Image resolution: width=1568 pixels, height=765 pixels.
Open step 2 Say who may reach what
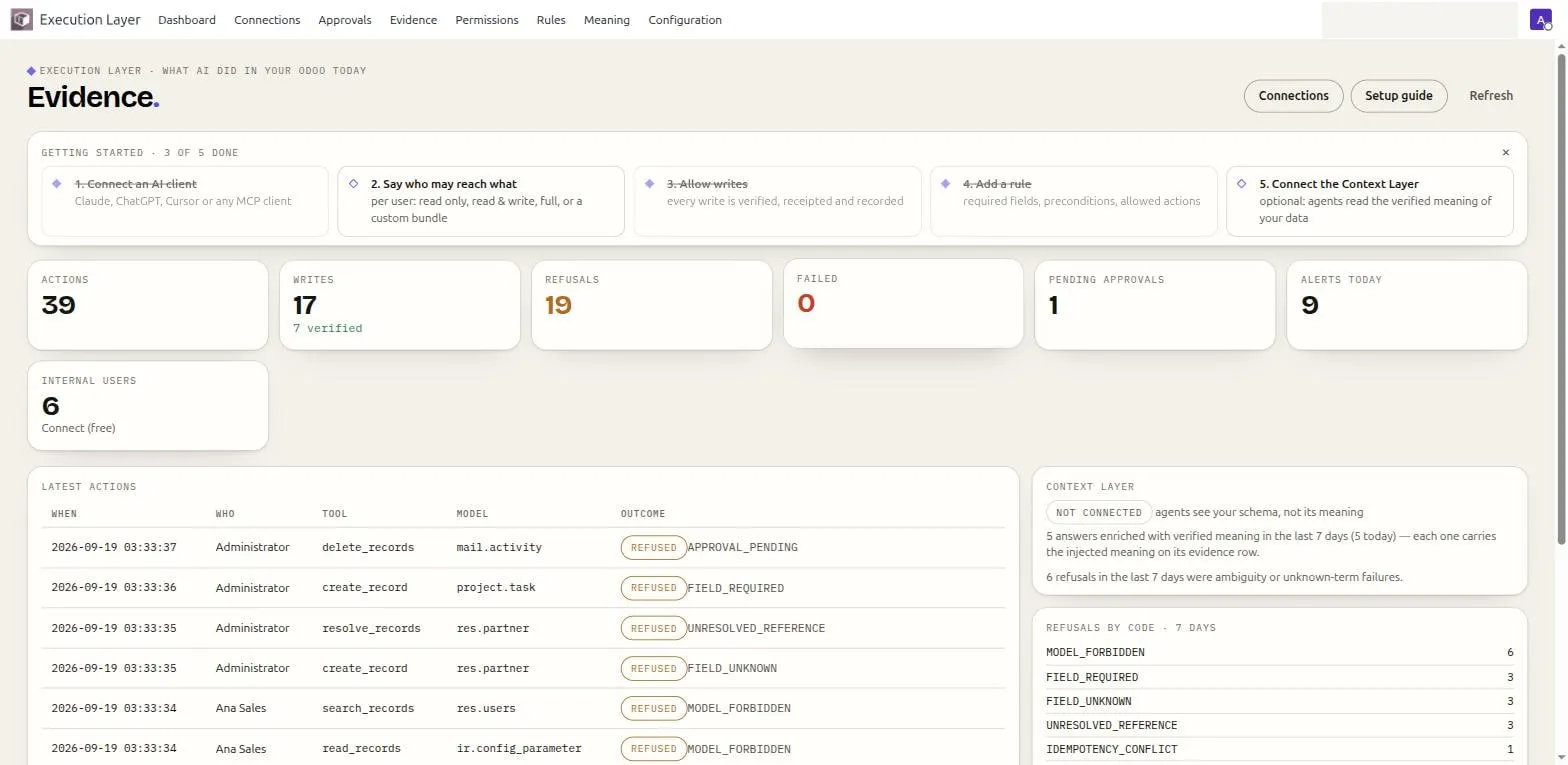[x=481, y=201]
